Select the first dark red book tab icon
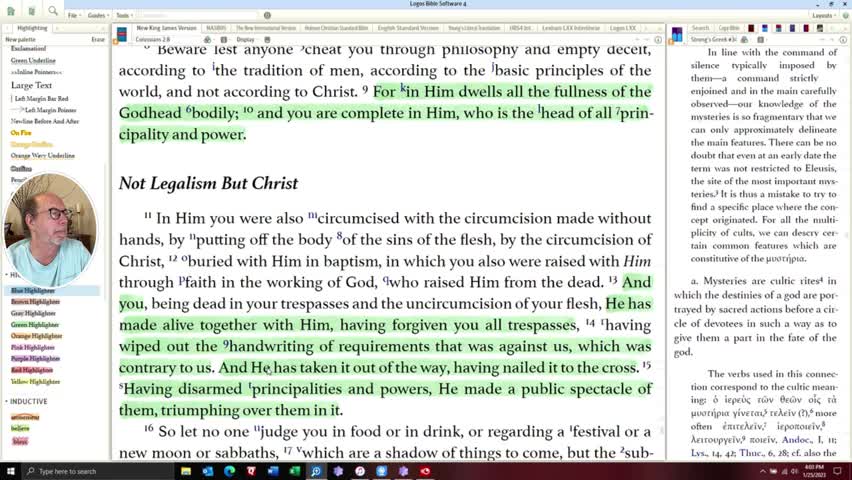The width and height of the screenshot is (852, 480). (751, 28)
